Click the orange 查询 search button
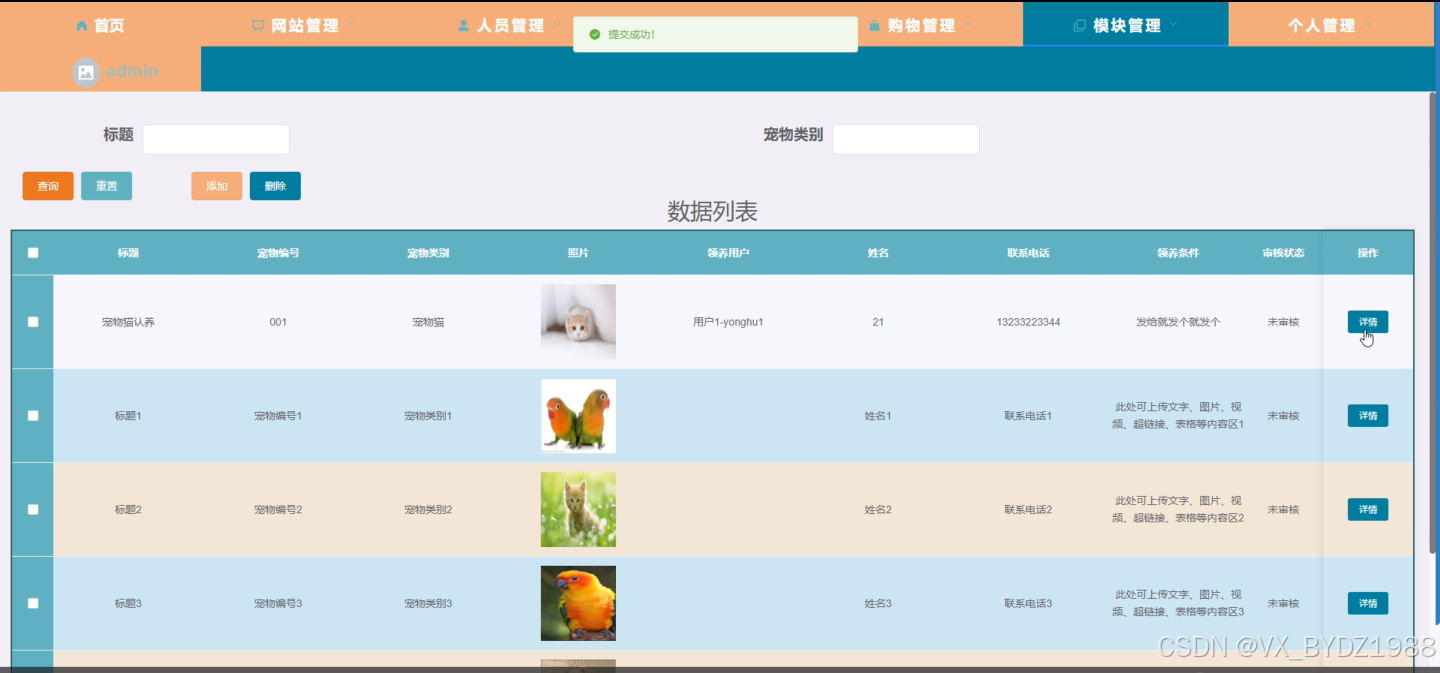 [x=48, y=186]
